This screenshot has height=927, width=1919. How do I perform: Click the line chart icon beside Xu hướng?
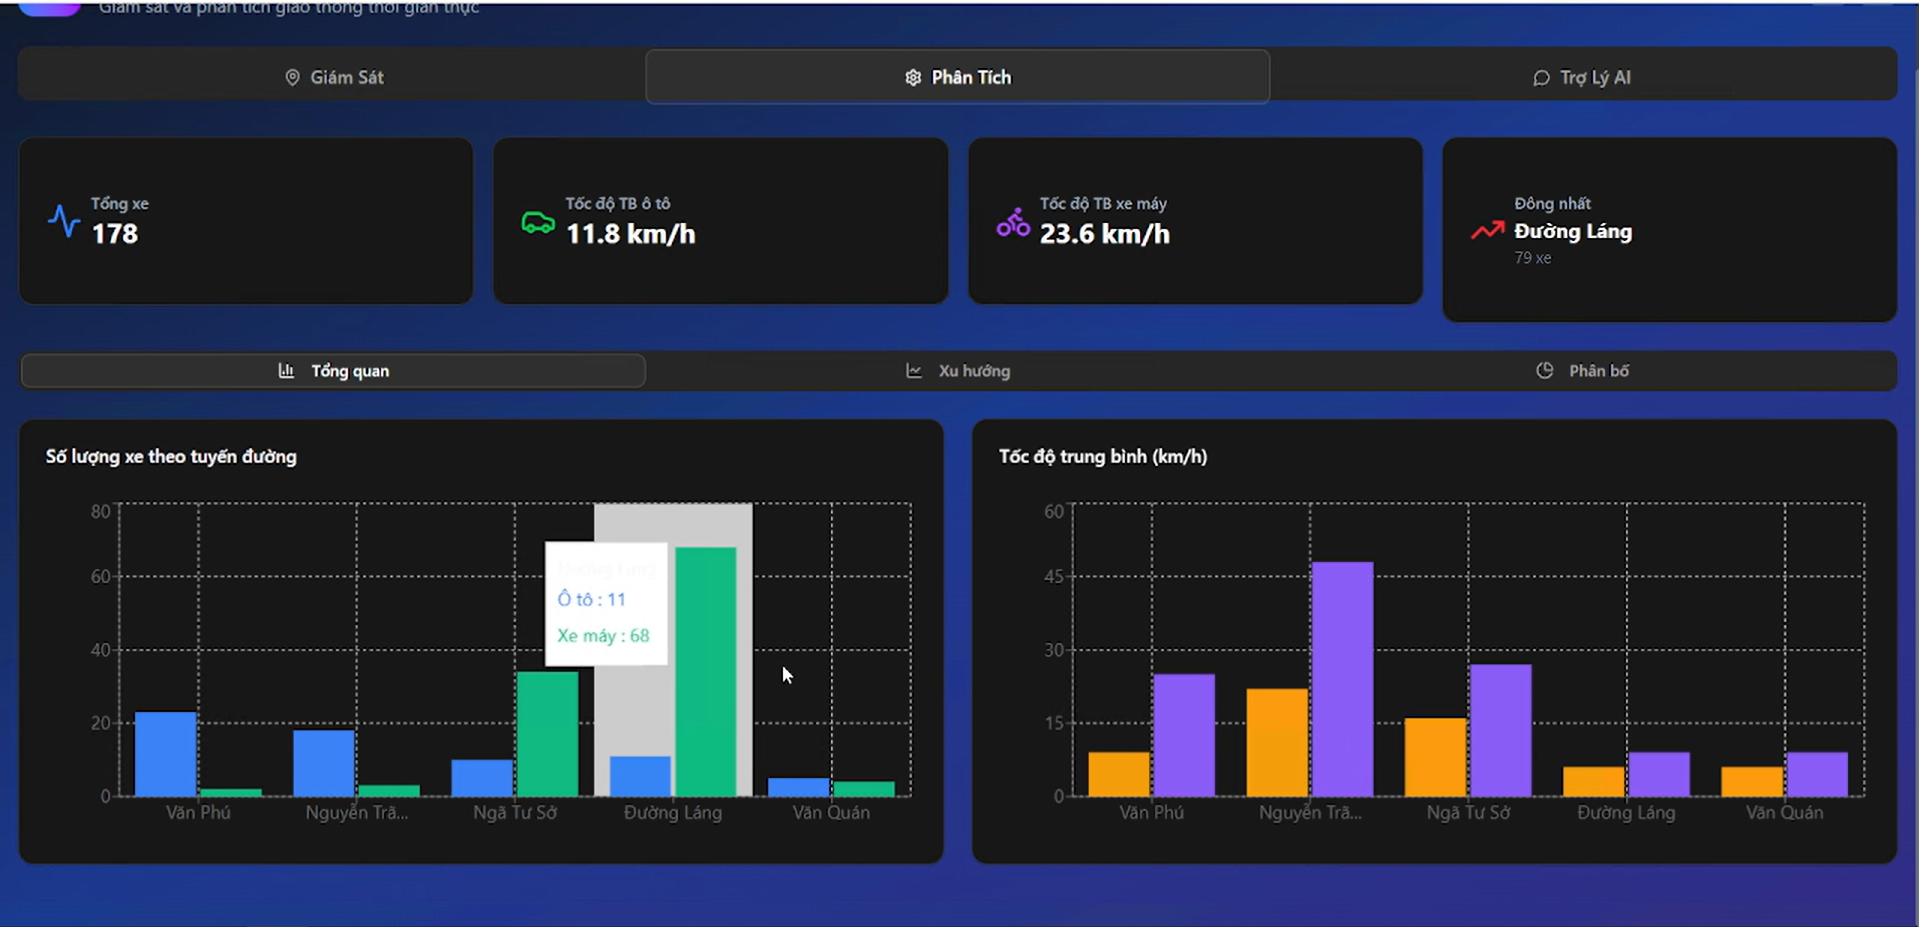914,371
